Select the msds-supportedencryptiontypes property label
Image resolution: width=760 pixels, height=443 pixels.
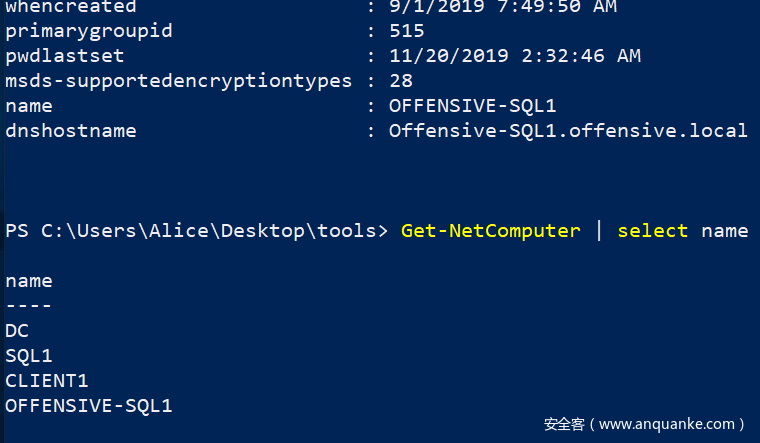tap(178, 81)
